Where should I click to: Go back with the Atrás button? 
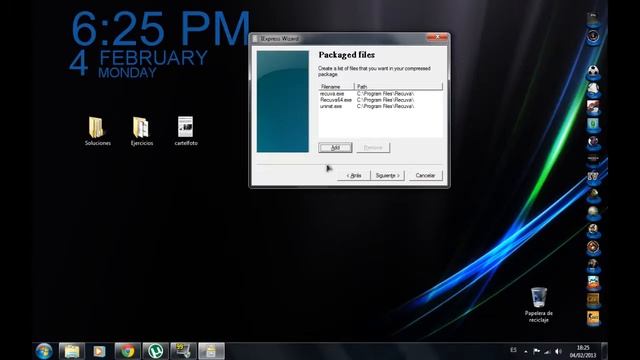[x=354, y=175]
